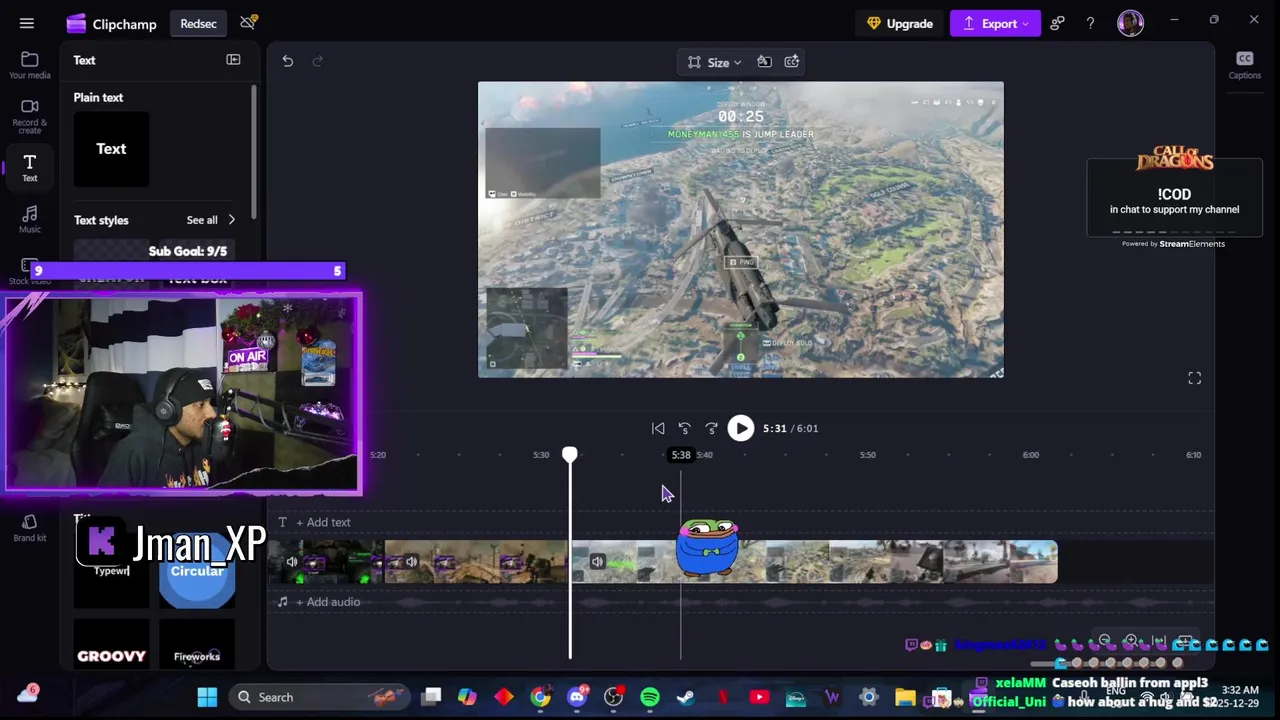Image resolution: width=1280 pixels, height=720 pixels.
Task: Open the user profile avatar
Action: coord(1130,24)
